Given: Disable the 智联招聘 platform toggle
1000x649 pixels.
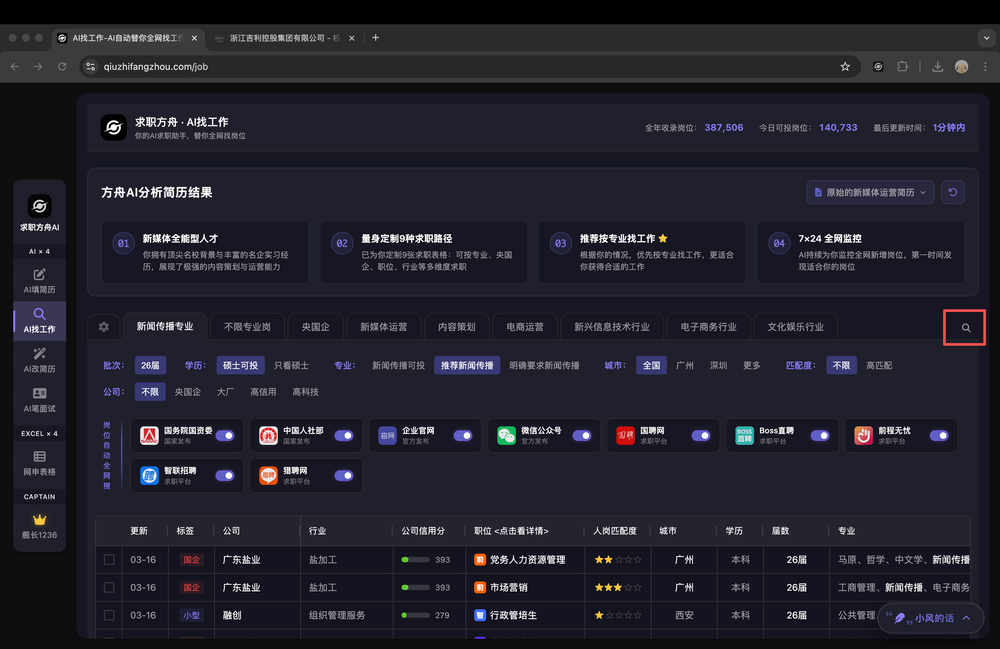Looking at the screenshot, I should point(225,476).
